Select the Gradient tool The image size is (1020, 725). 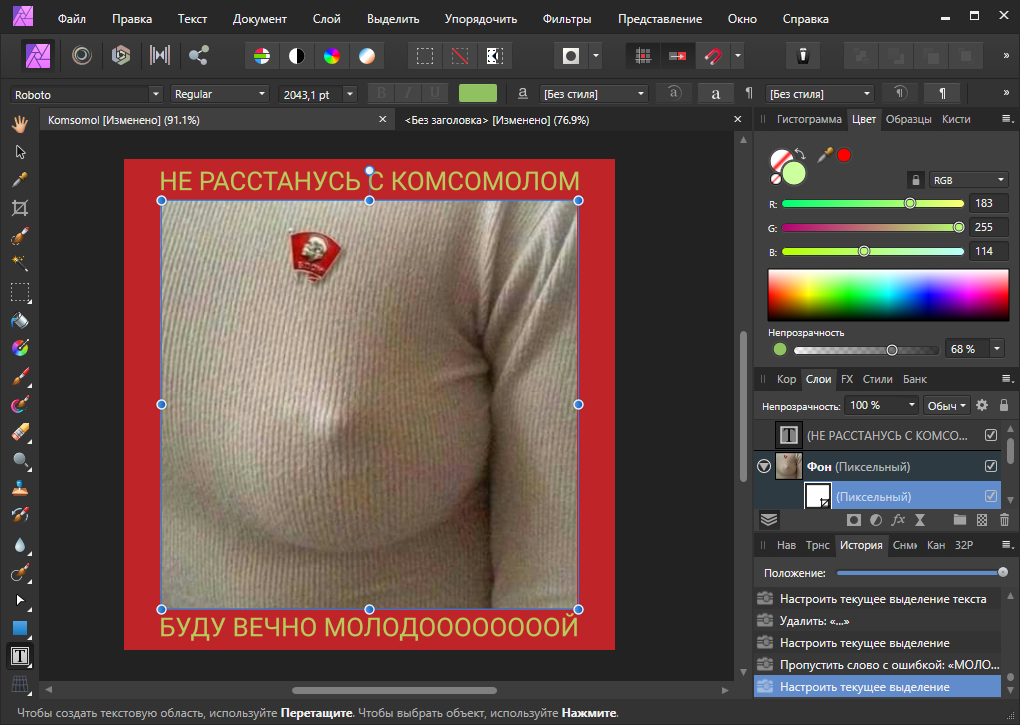20,349
